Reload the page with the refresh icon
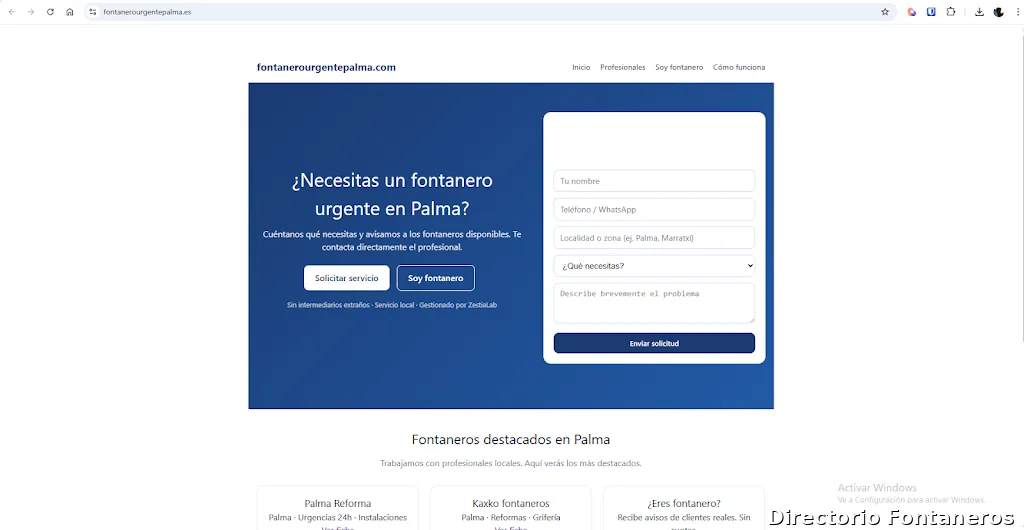The width and height of the screenshot is (1024, 530). tap(50, 12)
